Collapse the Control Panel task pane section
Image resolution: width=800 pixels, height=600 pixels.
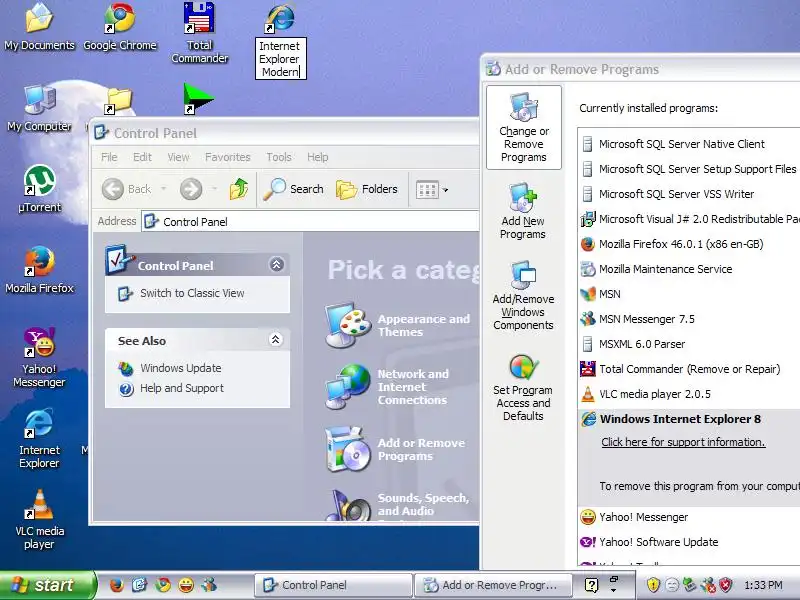[277, 264]
